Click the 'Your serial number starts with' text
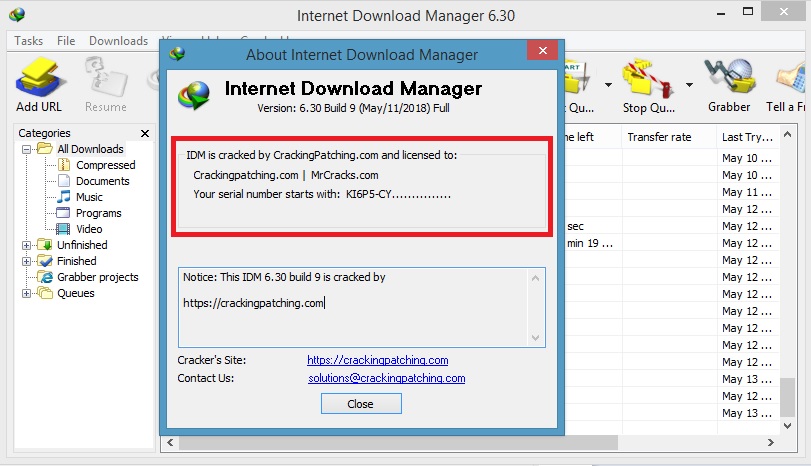811x466 pixels. [x=266, y=194]
